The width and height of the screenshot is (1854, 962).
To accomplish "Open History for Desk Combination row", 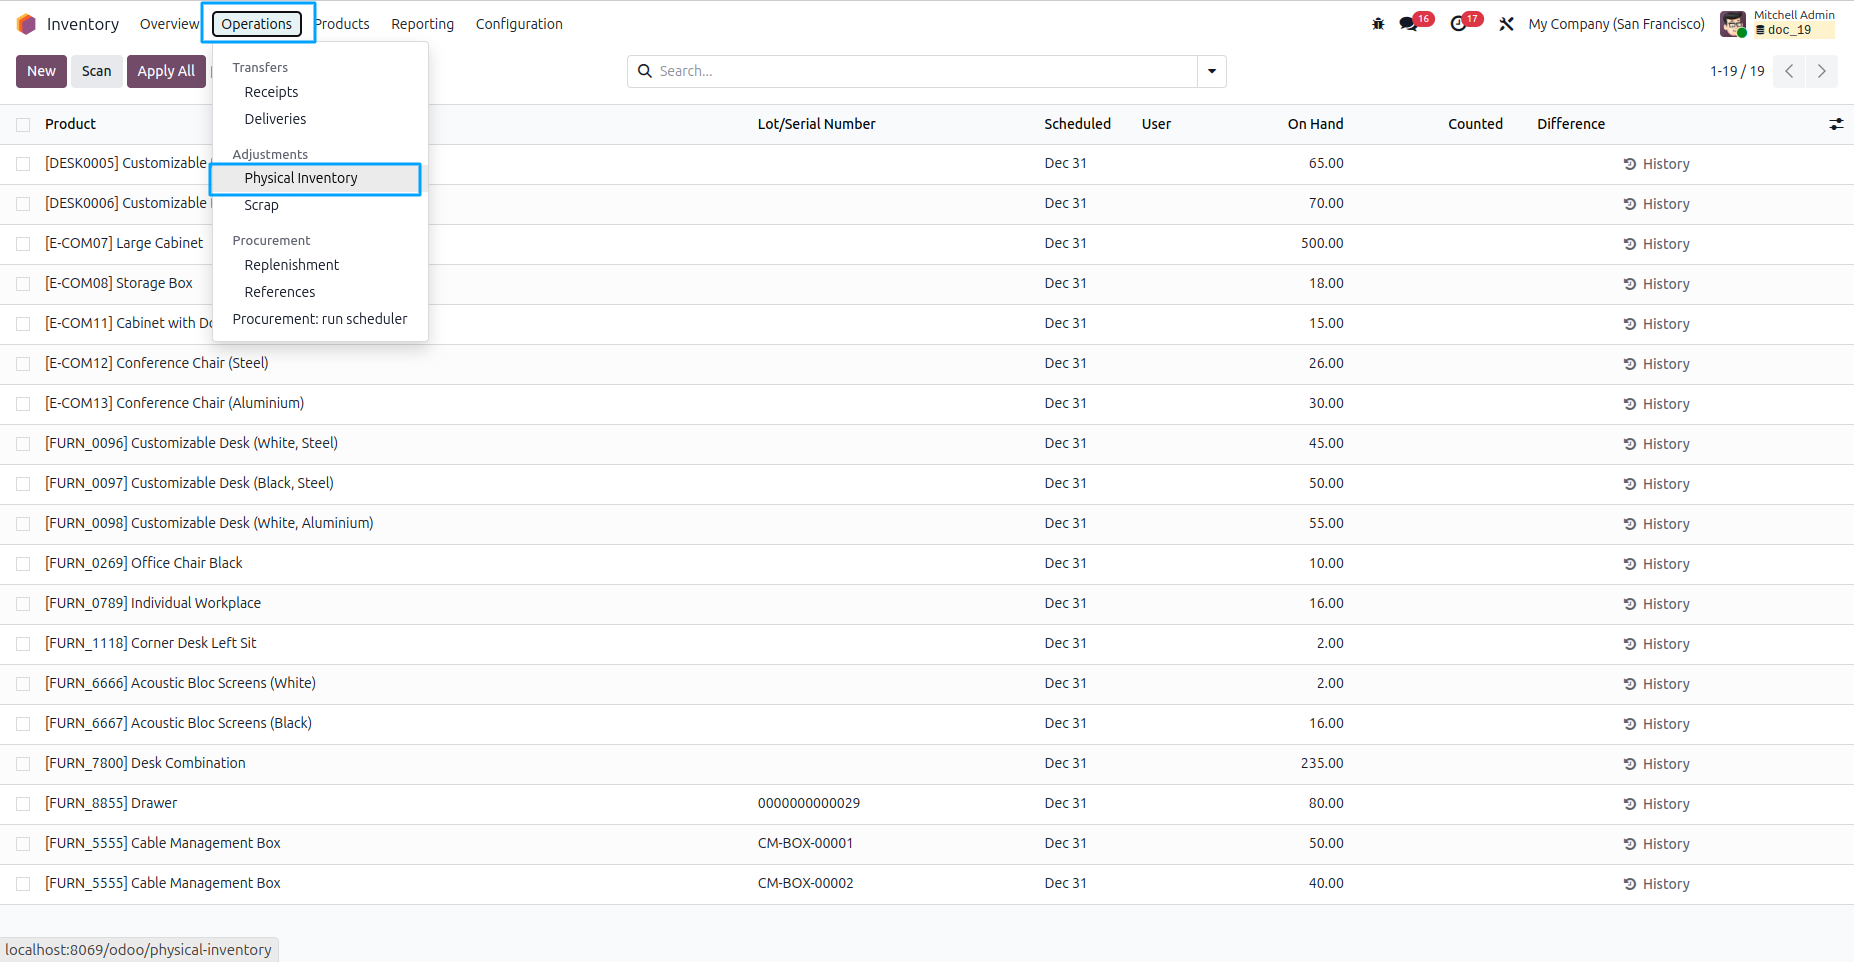I will pyautogui.click(x=1656, y=764).
